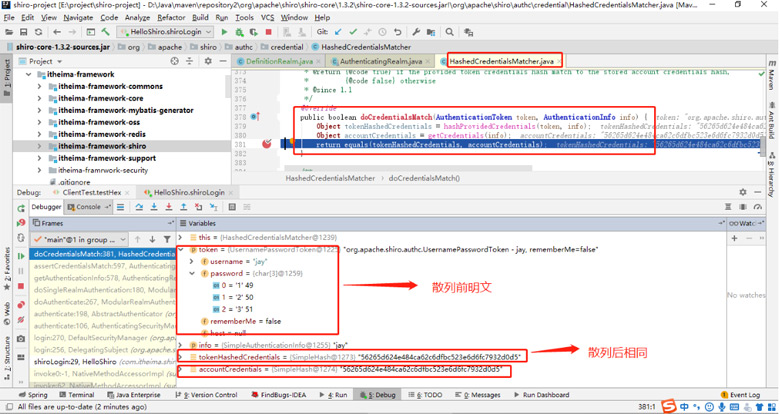Viewport: 780px width, 414px height.
Task: Hide the Project panel with the minus icon
Action: click(x=223, y=61)
